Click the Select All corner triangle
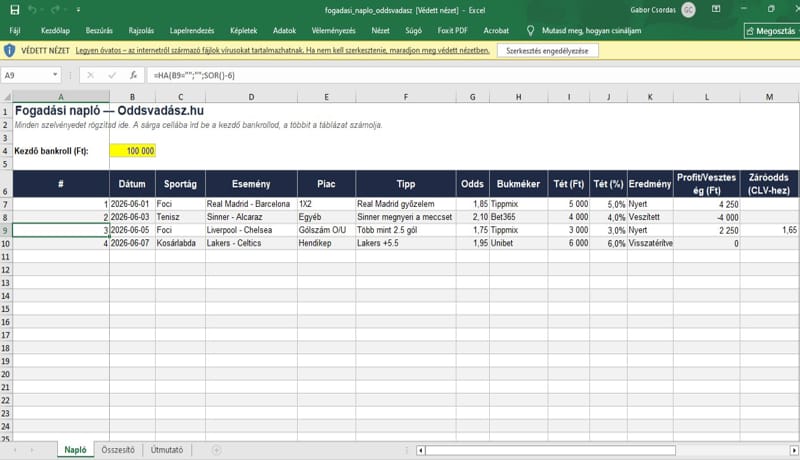 click(x=6, y=96)
